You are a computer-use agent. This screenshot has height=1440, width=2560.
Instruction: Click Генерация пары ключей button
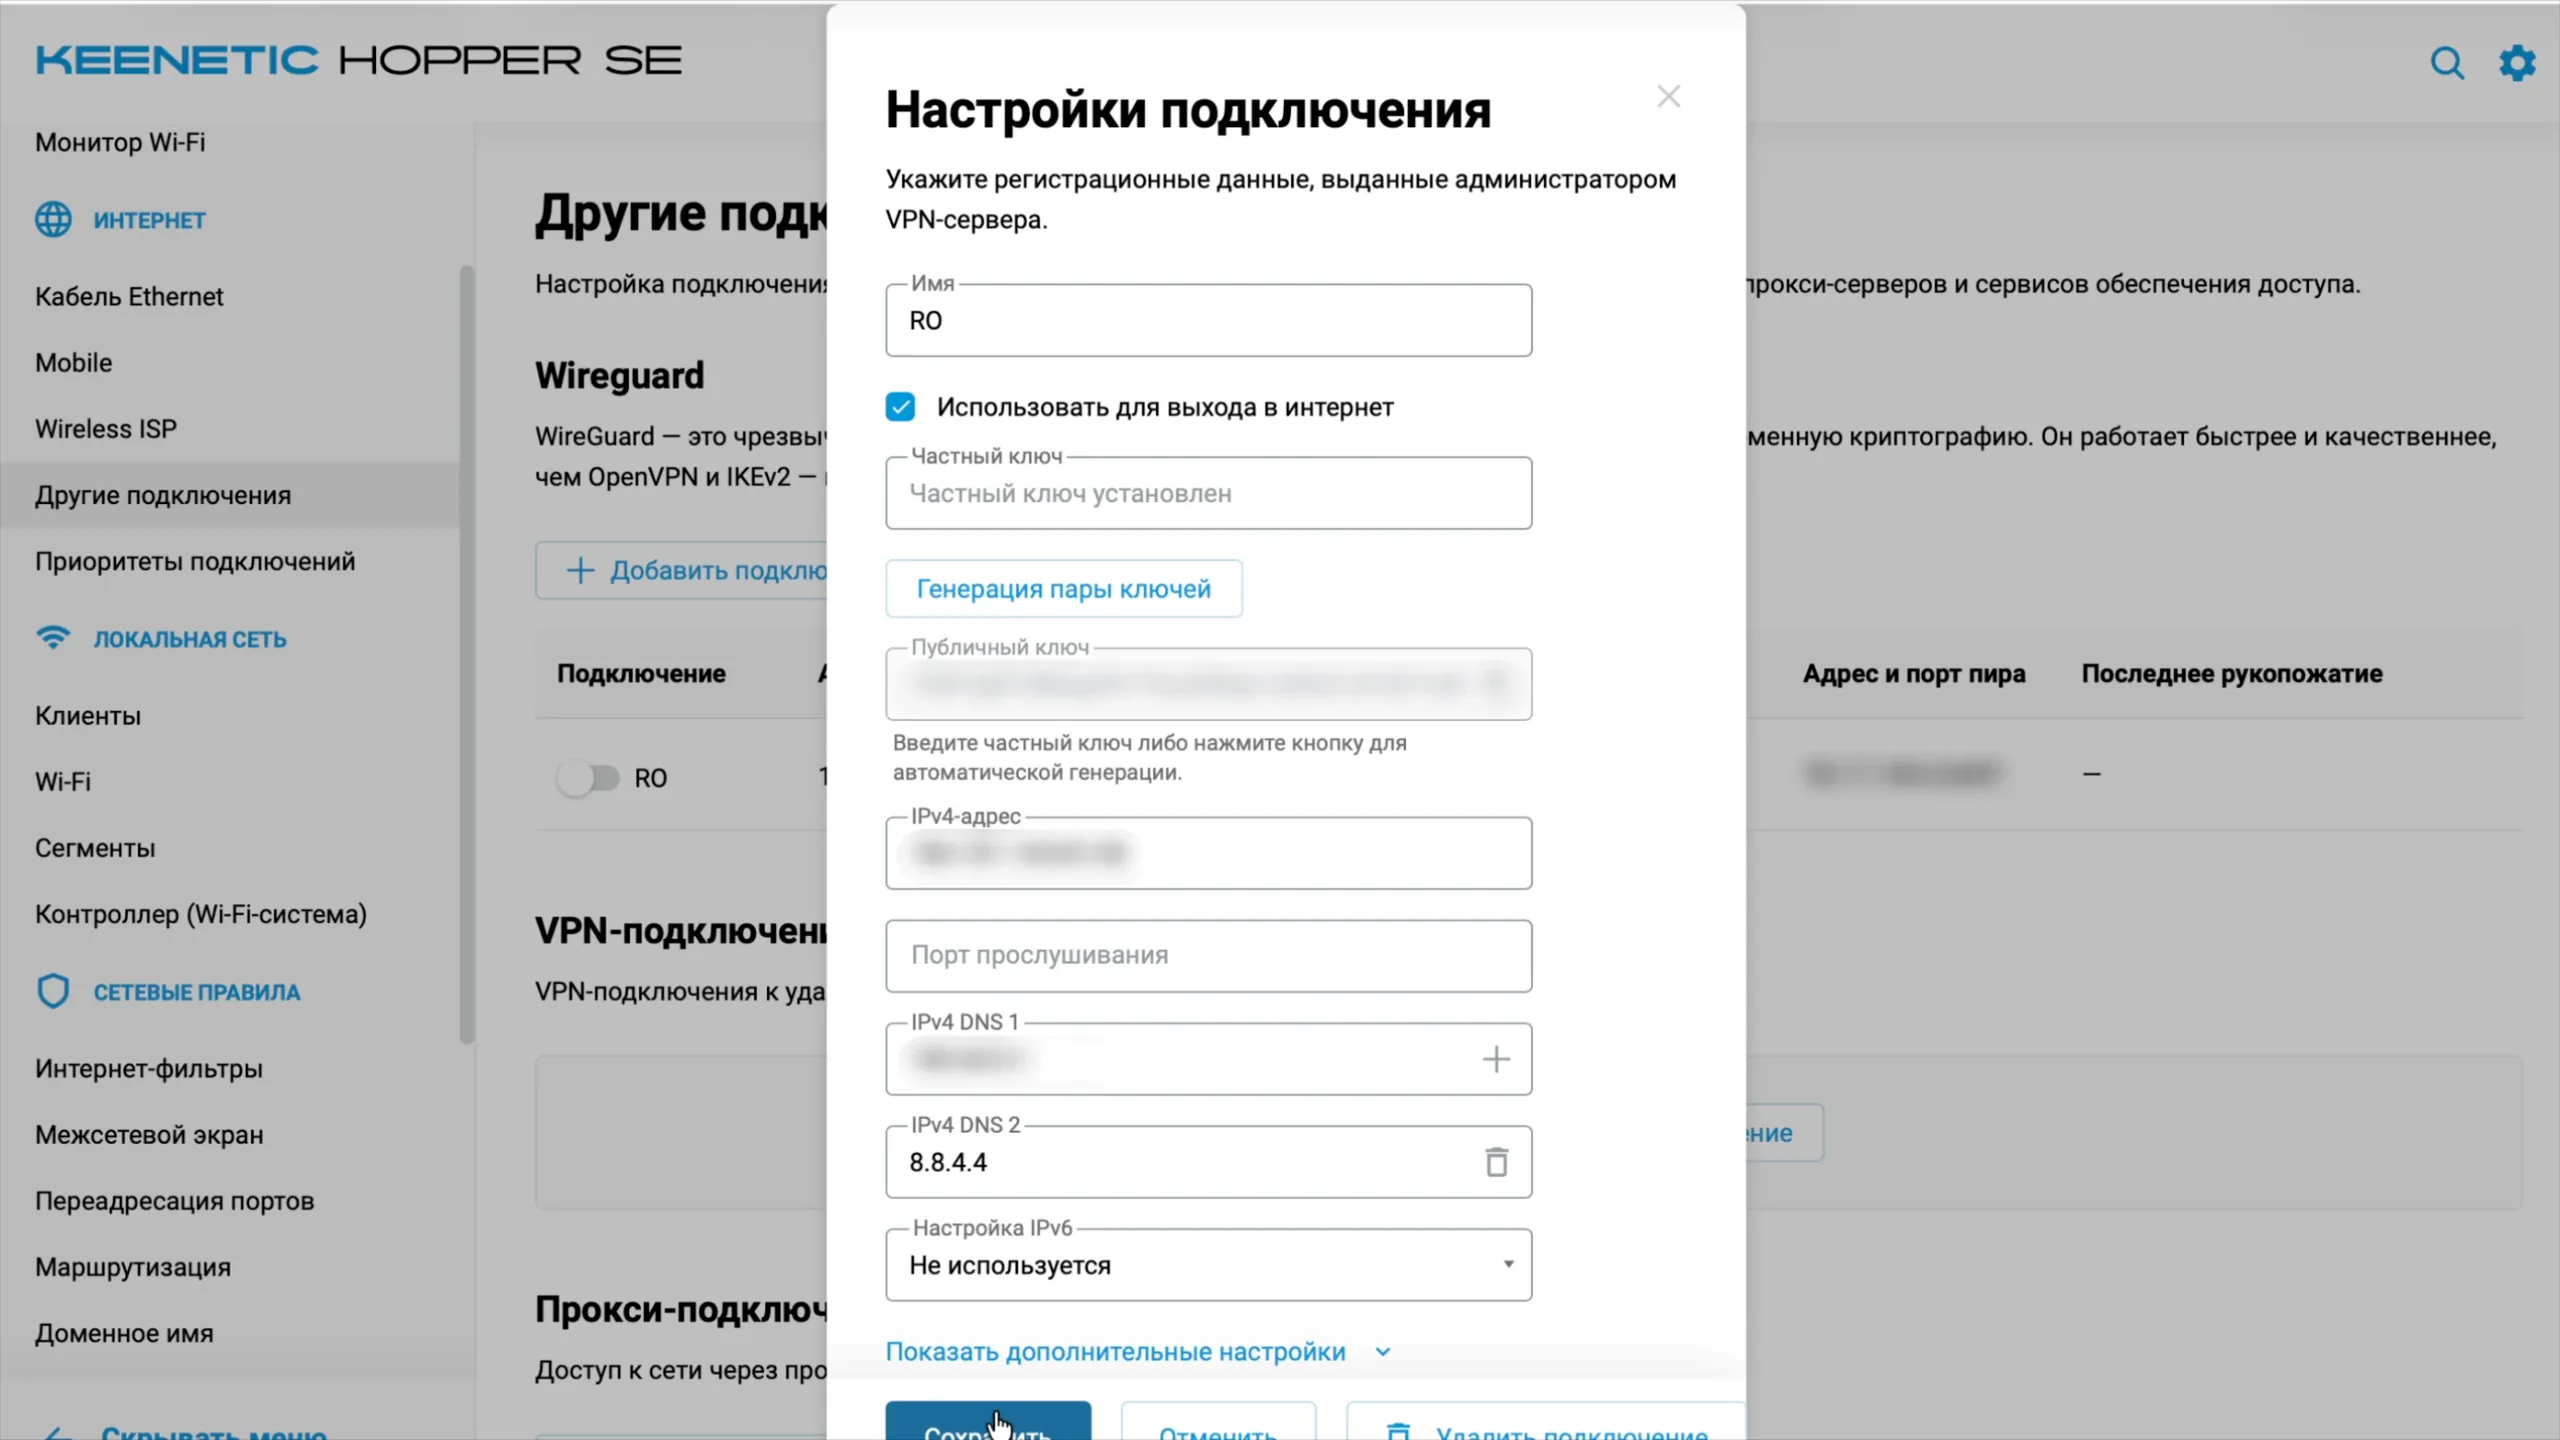click(x=1064, y=589)
